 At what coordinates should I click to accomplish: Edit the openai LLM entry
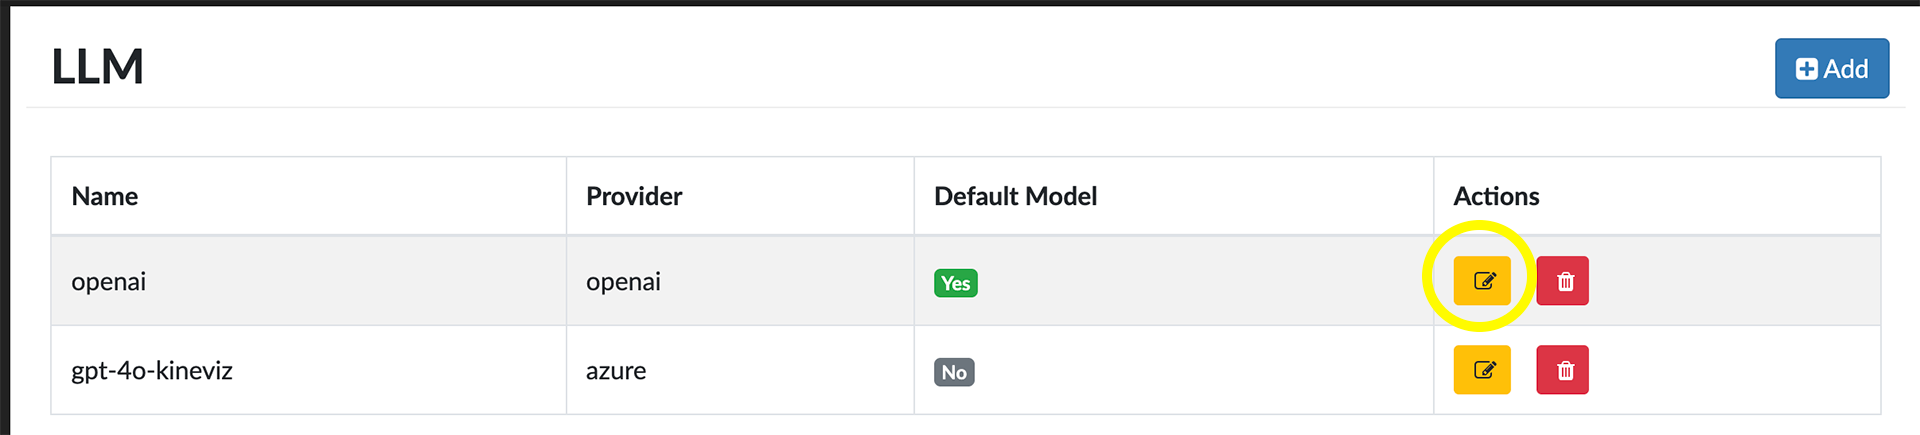tap(1482, 281)
